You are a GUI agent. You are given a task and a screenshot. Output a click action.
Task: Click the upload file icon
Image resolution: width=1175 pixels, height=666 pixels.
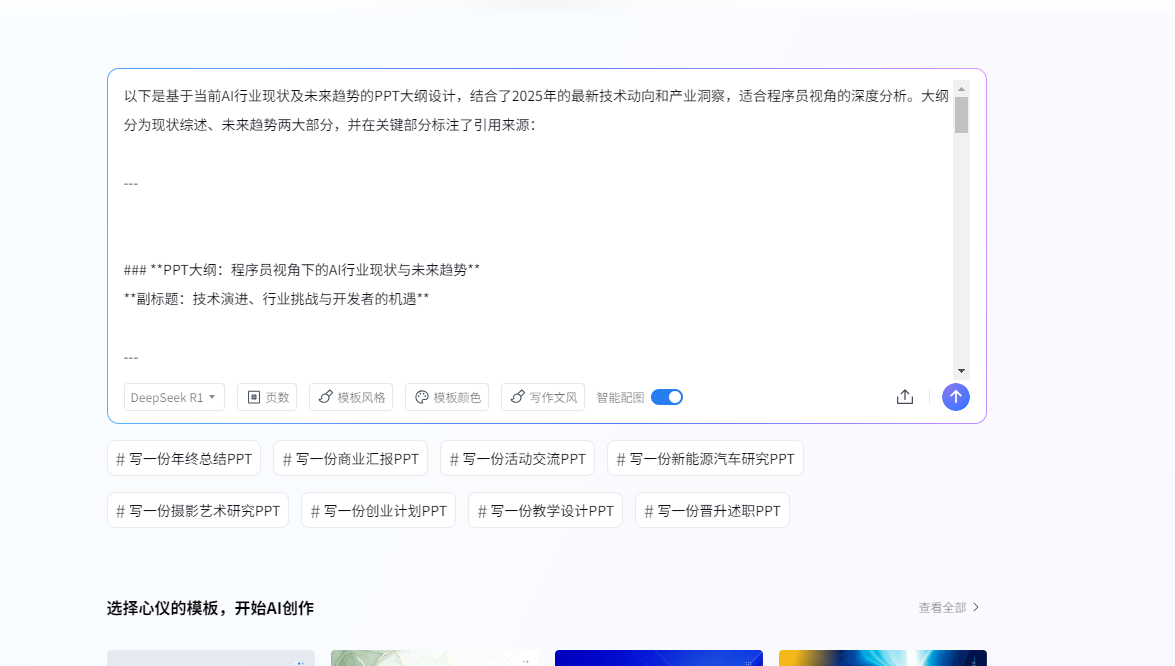(x=904, y=397)
